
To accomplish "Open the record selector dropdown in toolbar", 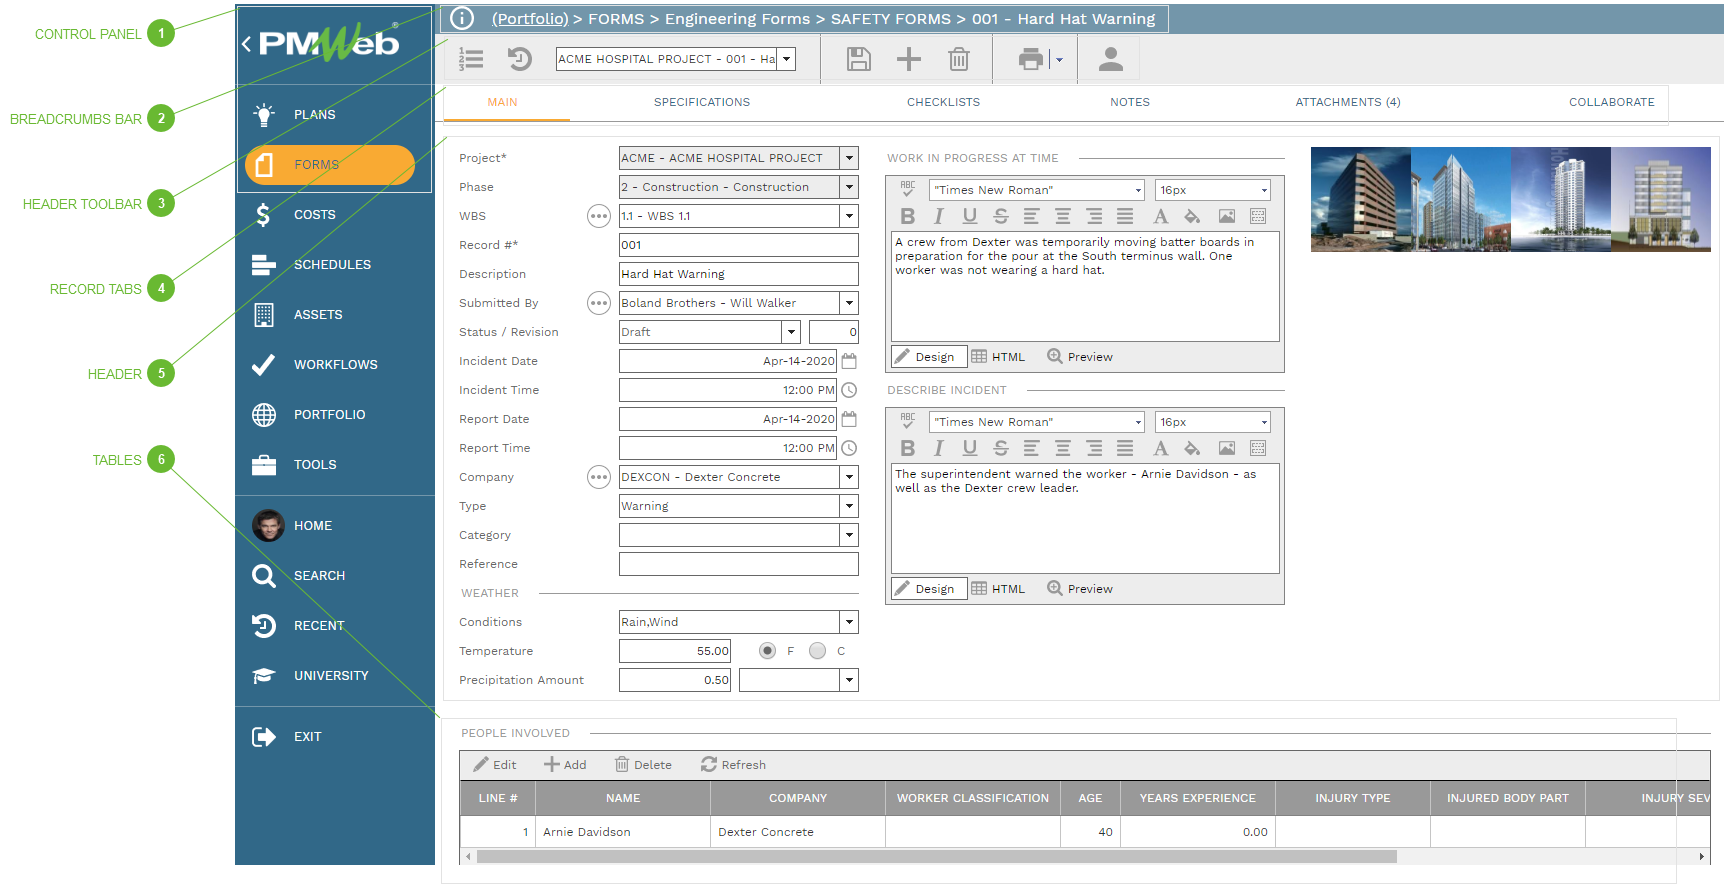I will (x=787, y=59).
